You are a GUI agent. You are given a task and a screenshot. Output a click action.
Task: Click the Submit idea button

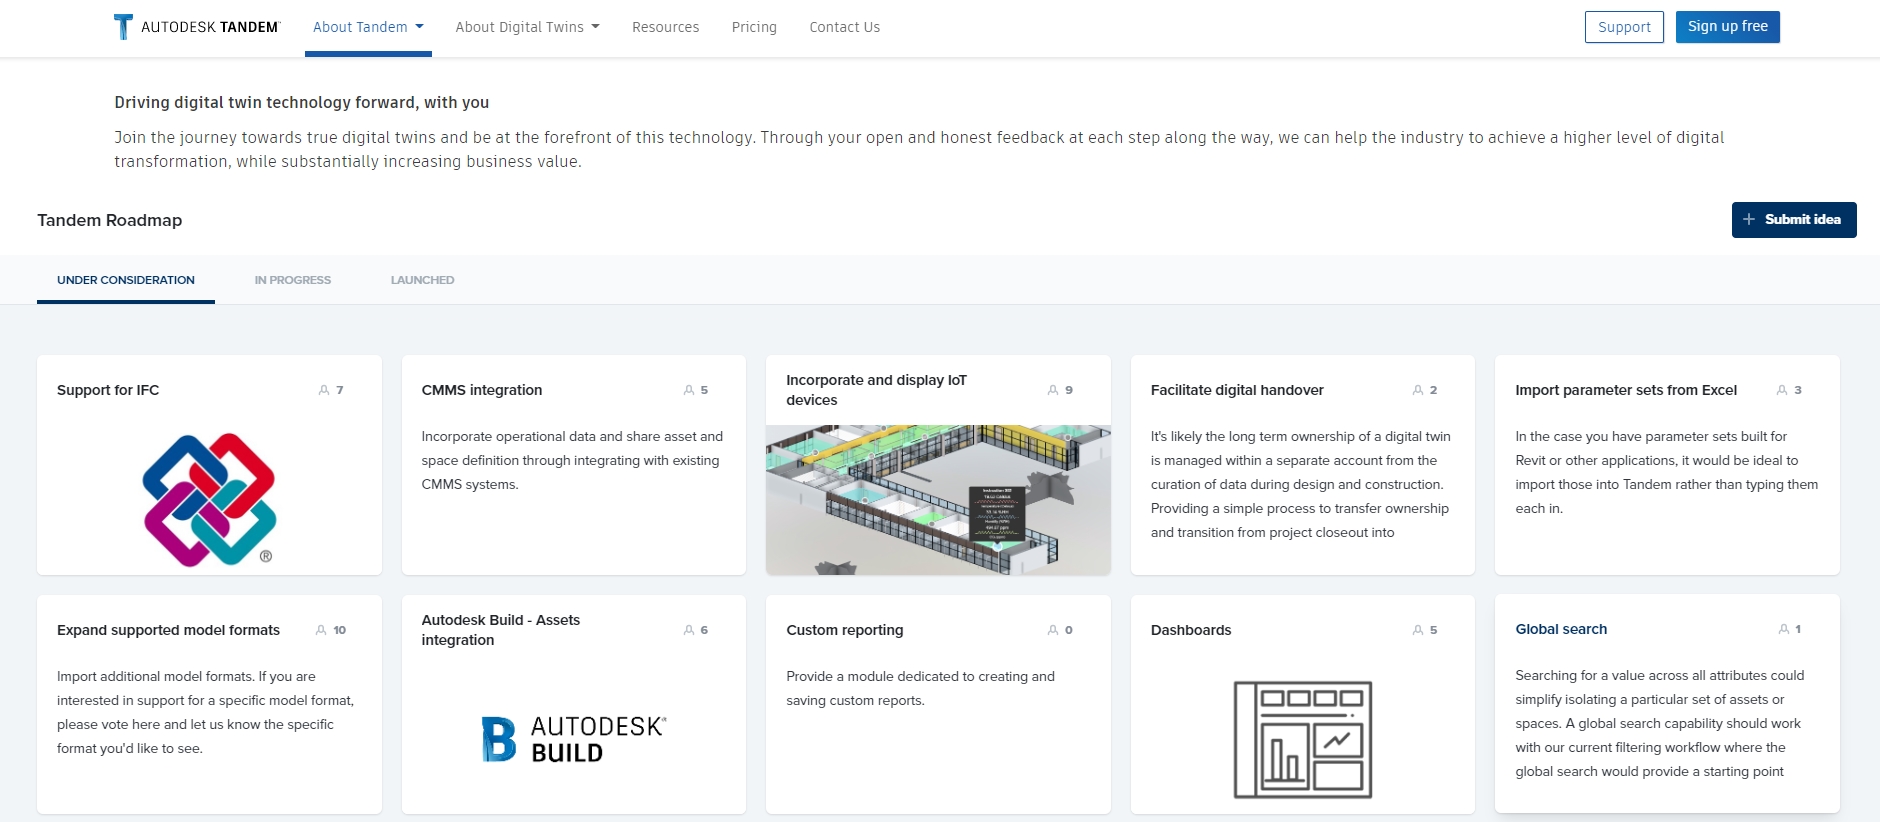point(1793,220)
